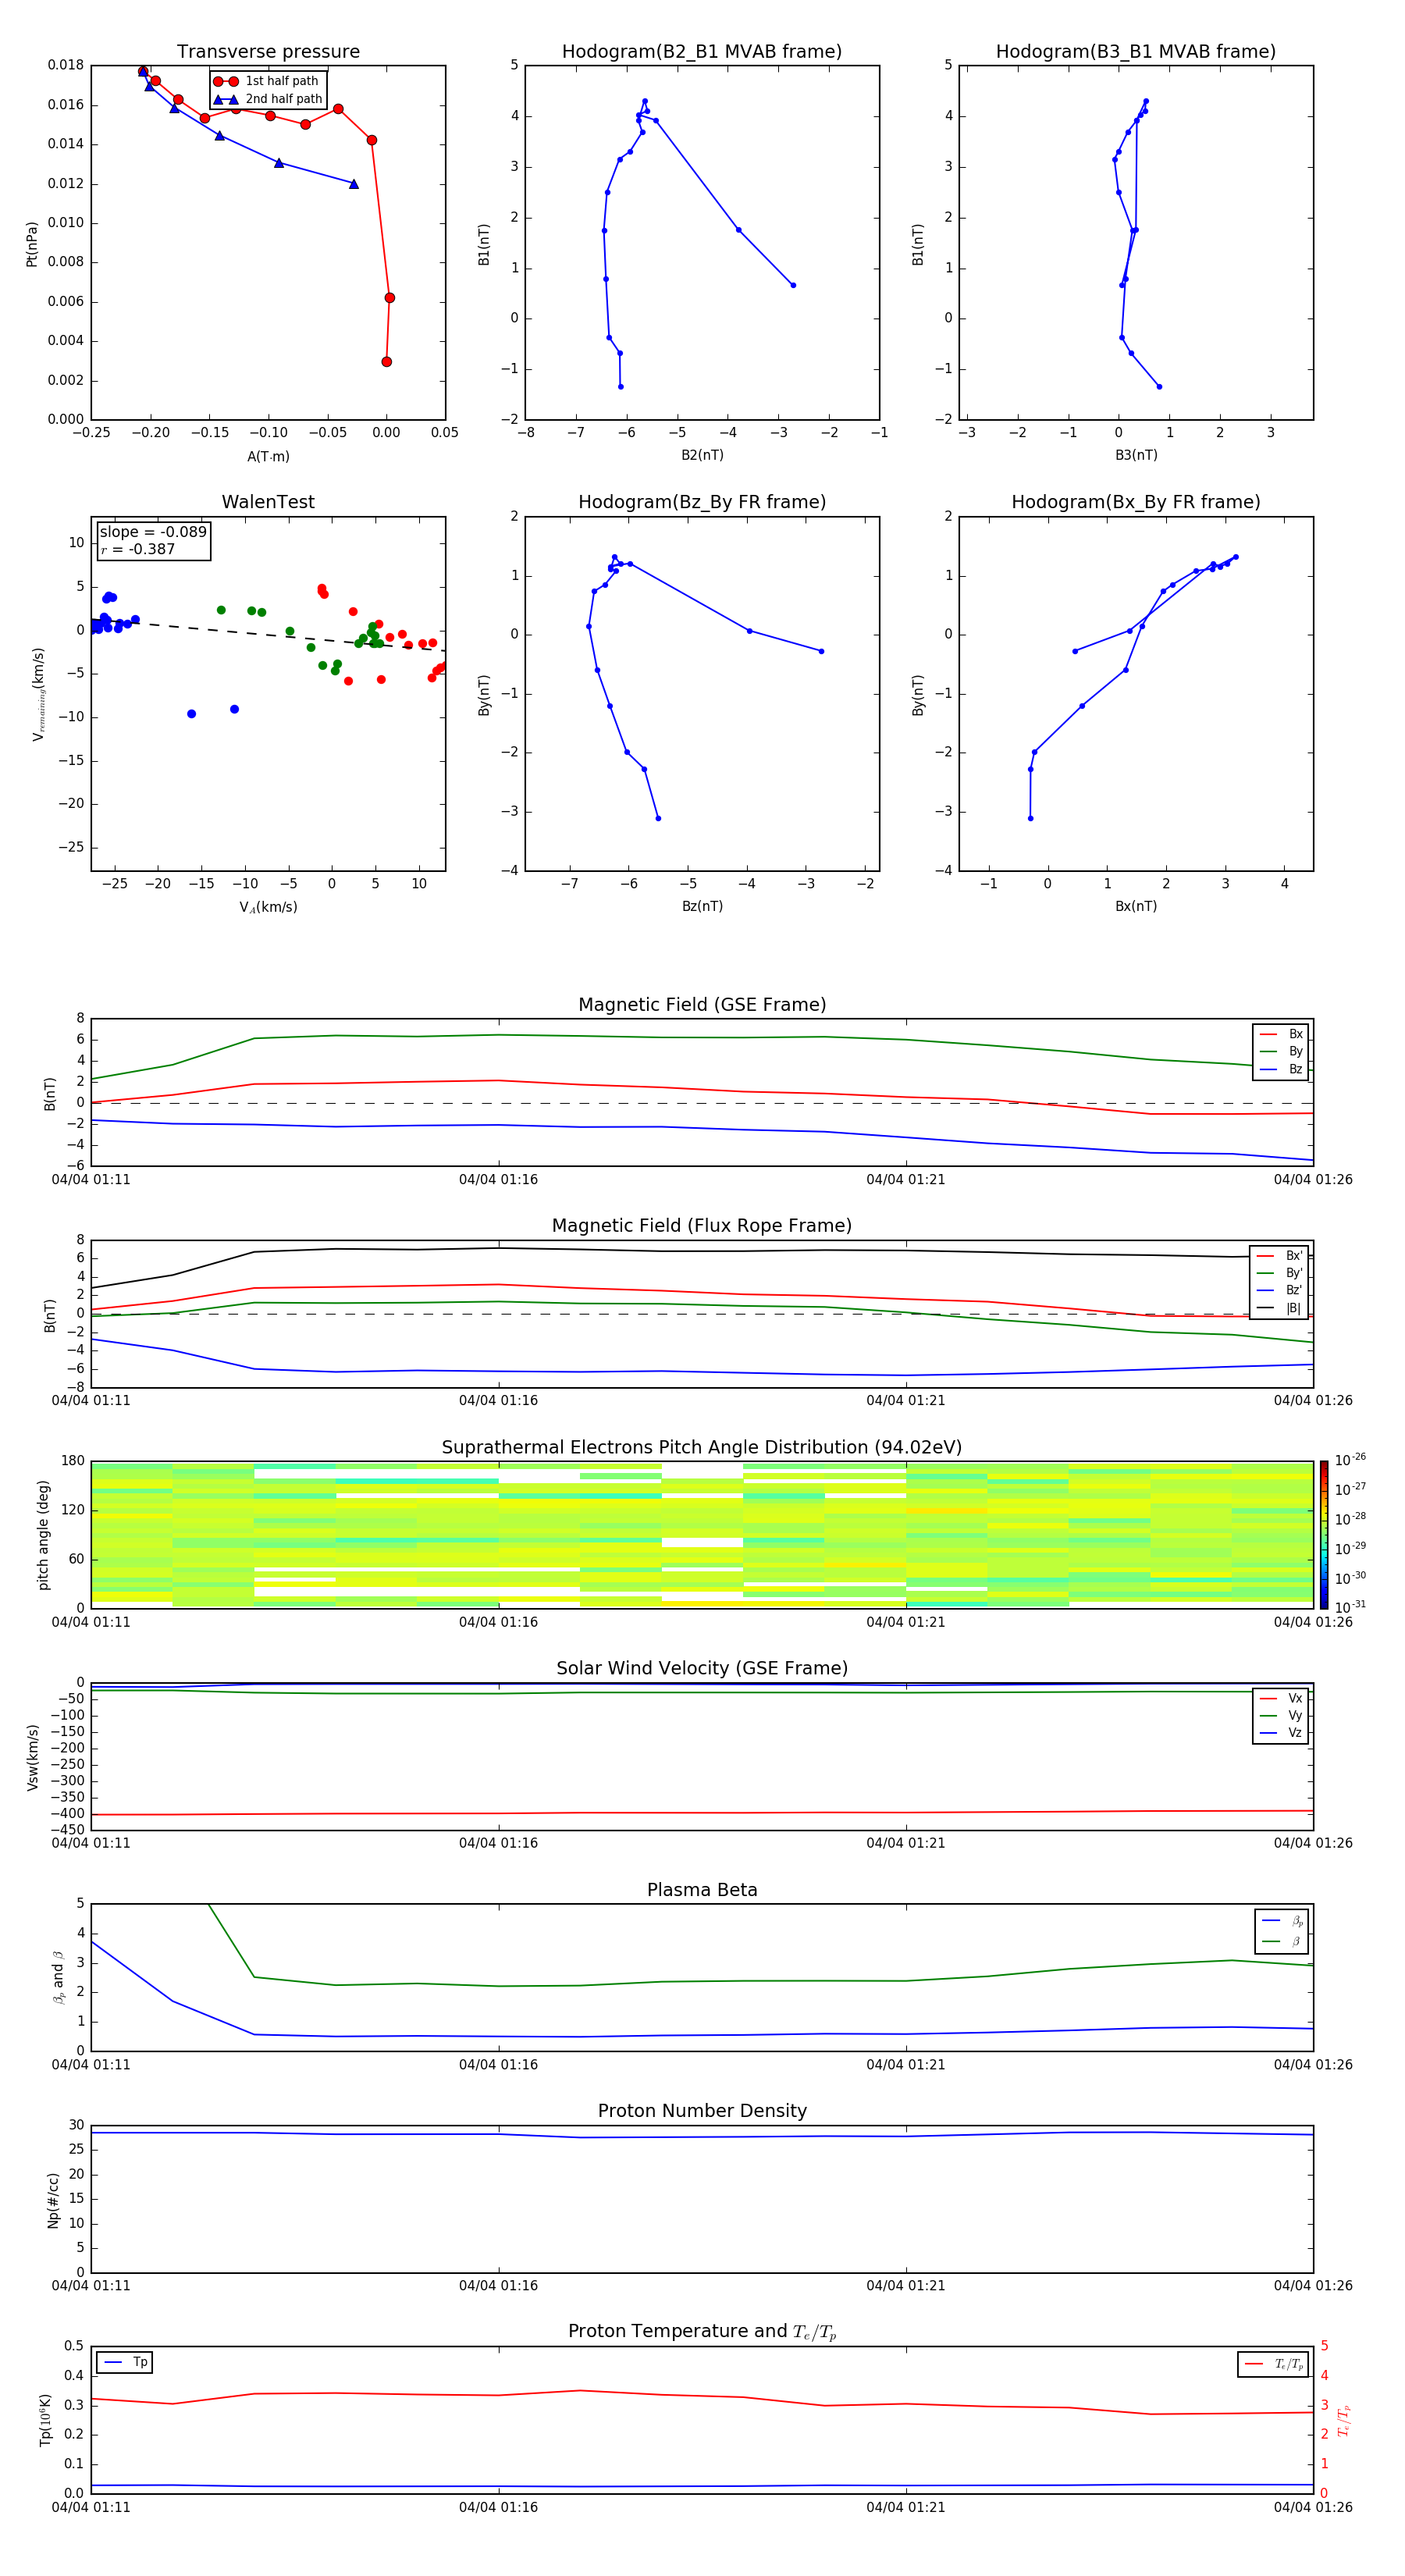Click the Tp legend in proton temperature plot
Image resolution: width=1405 pixels, height=2576 pixels.
[124, 2362]
